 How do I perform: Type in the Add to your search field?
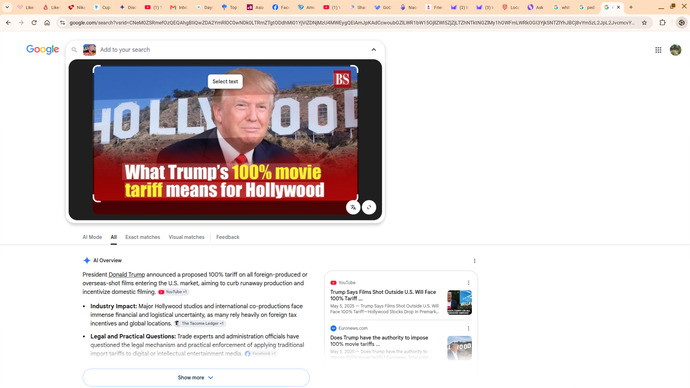point(233,50)
